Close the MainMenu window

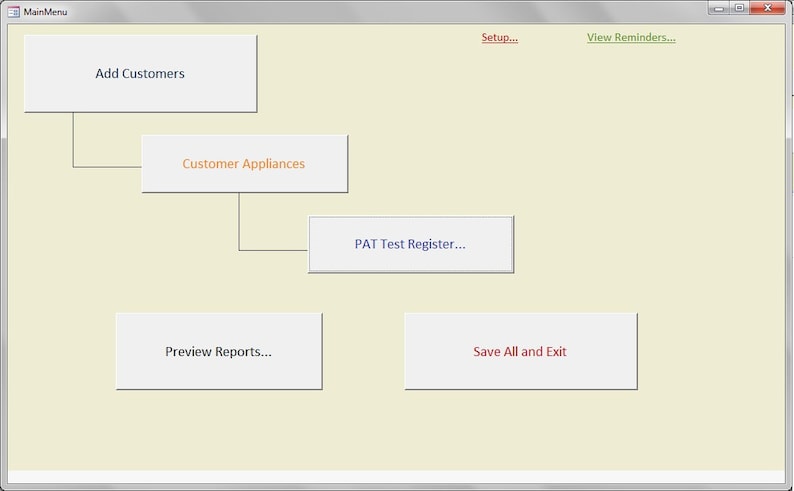(x=768, y=8)
